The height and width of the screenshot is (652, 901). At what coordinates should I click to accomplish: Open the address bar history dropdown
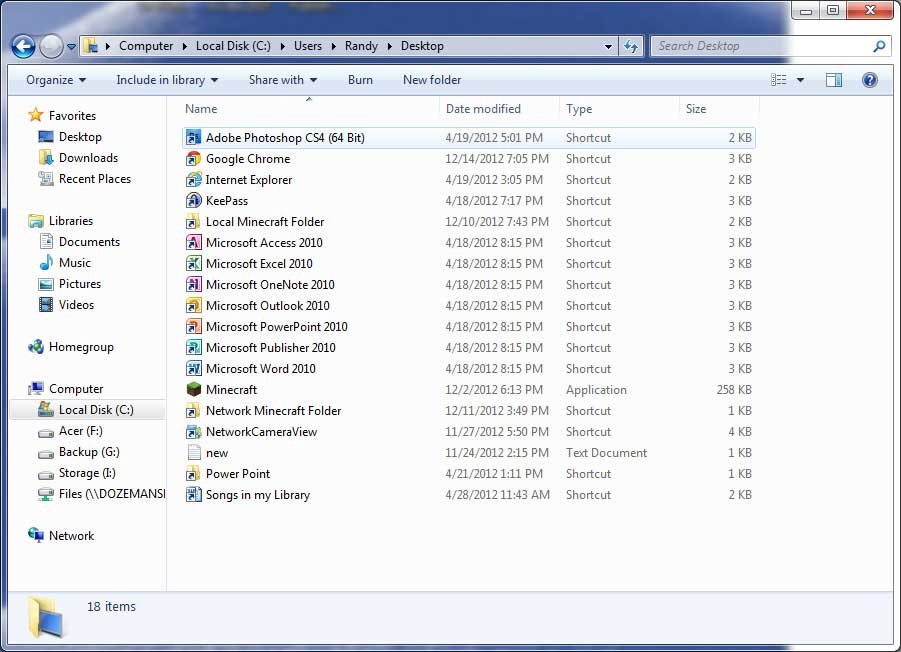coord(608,47)
